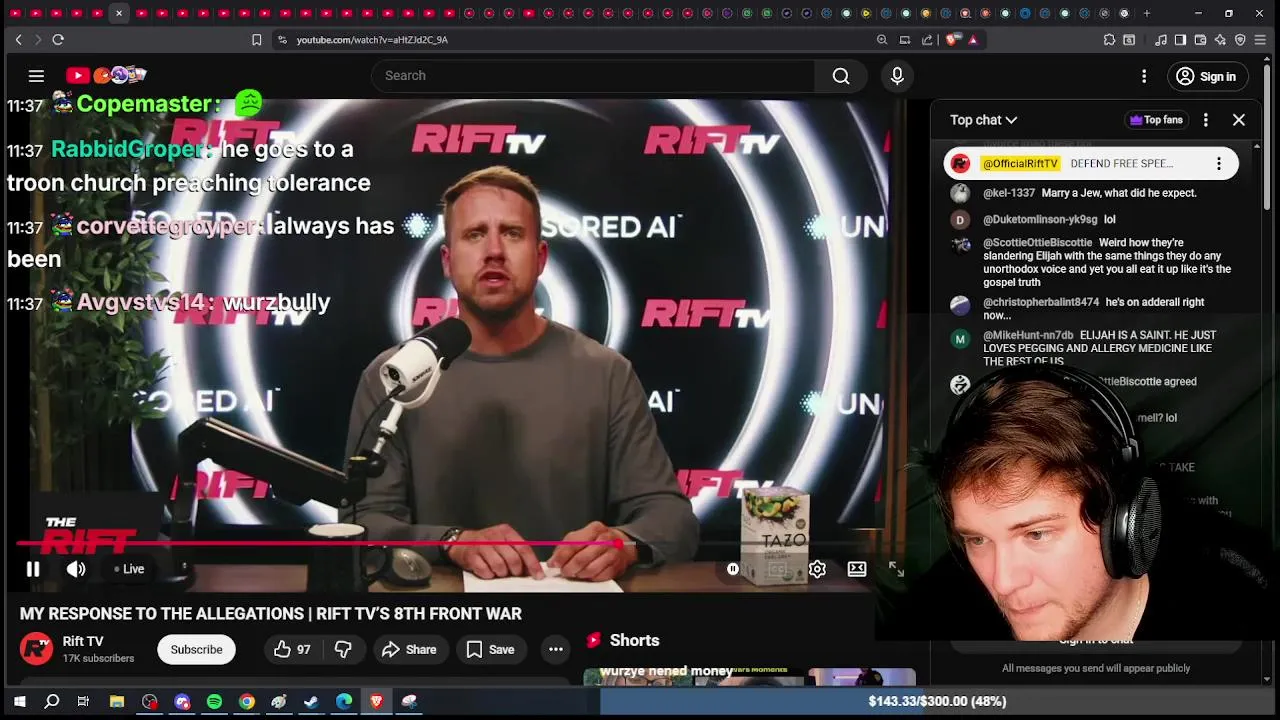Dislike the video with thumbs down
This screenshot has height=720, width=1280.
coord(343,650)
